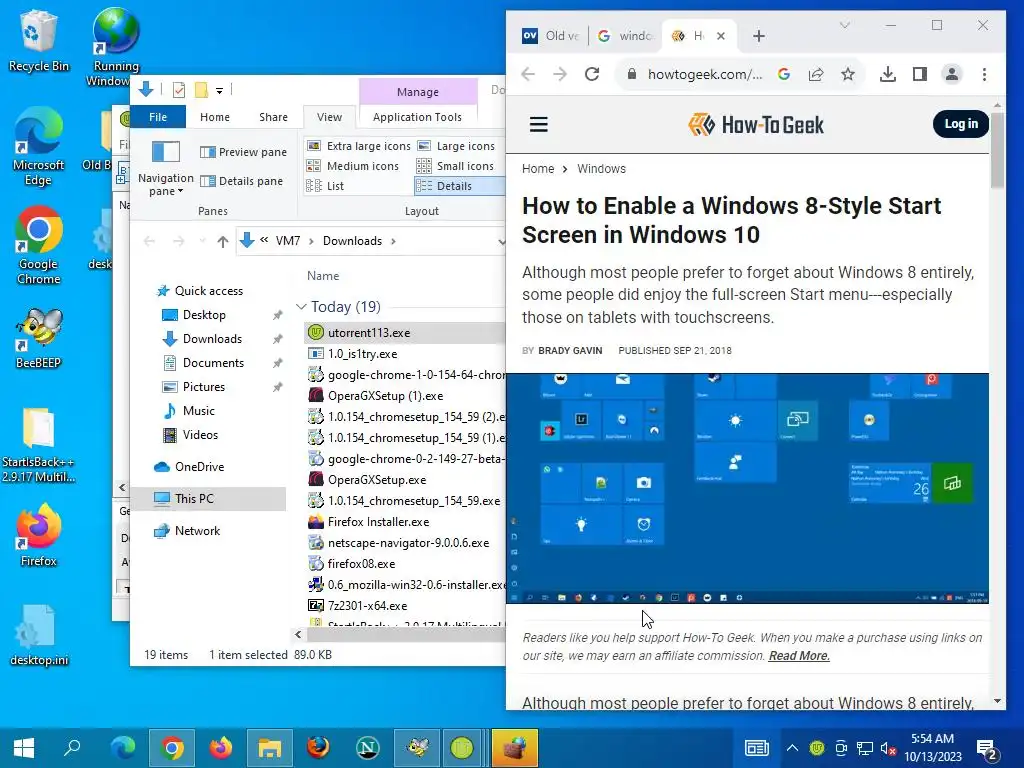Image resolution: width=1024 pixels, height=768 pixels.
Task: Open Navigation pane dropdown
Action: click(x=165, y=168)
